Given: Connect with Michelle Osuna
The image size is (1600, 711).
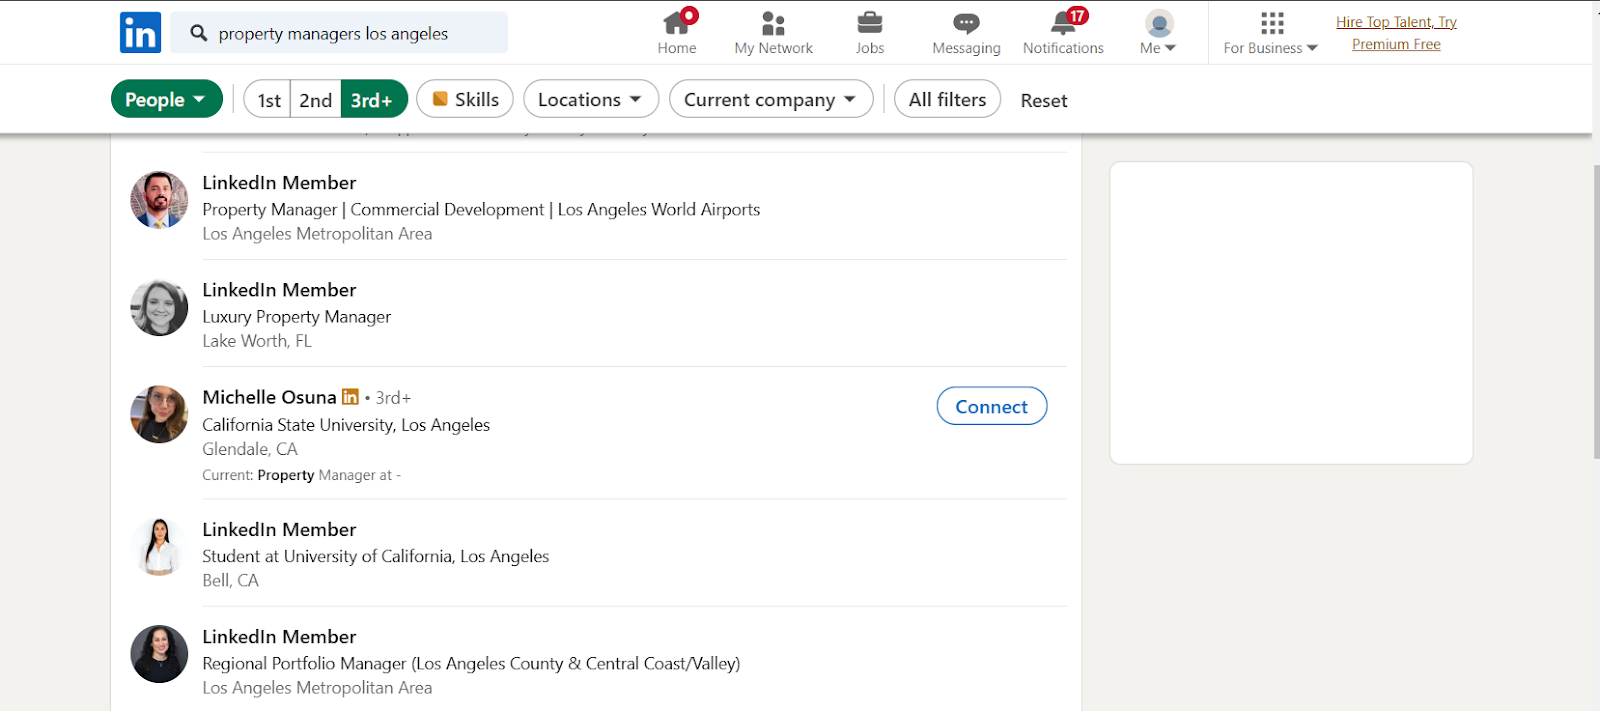Looking at the screenshot, I should point(991,406).
